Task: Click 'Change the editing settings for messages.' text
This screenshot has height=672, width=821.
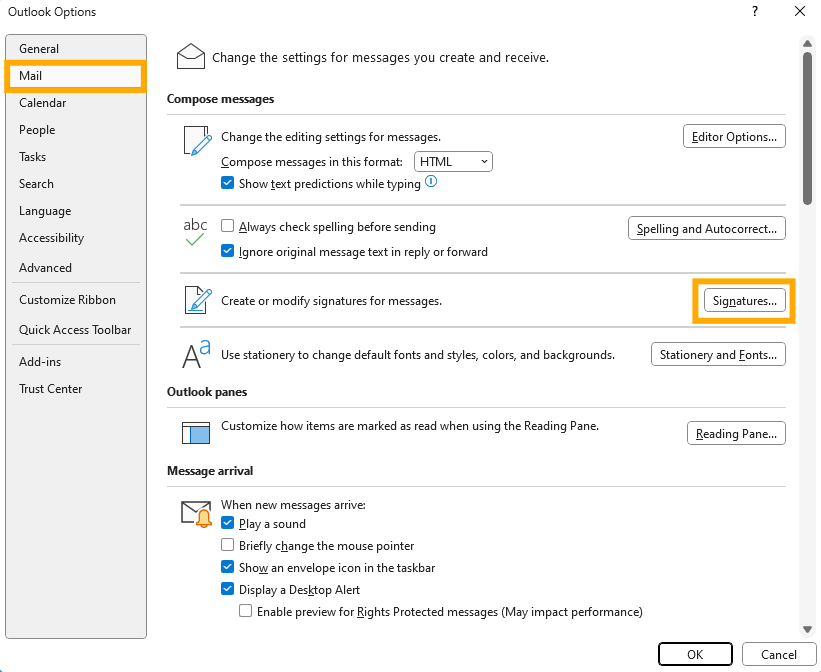Action: 331,137
